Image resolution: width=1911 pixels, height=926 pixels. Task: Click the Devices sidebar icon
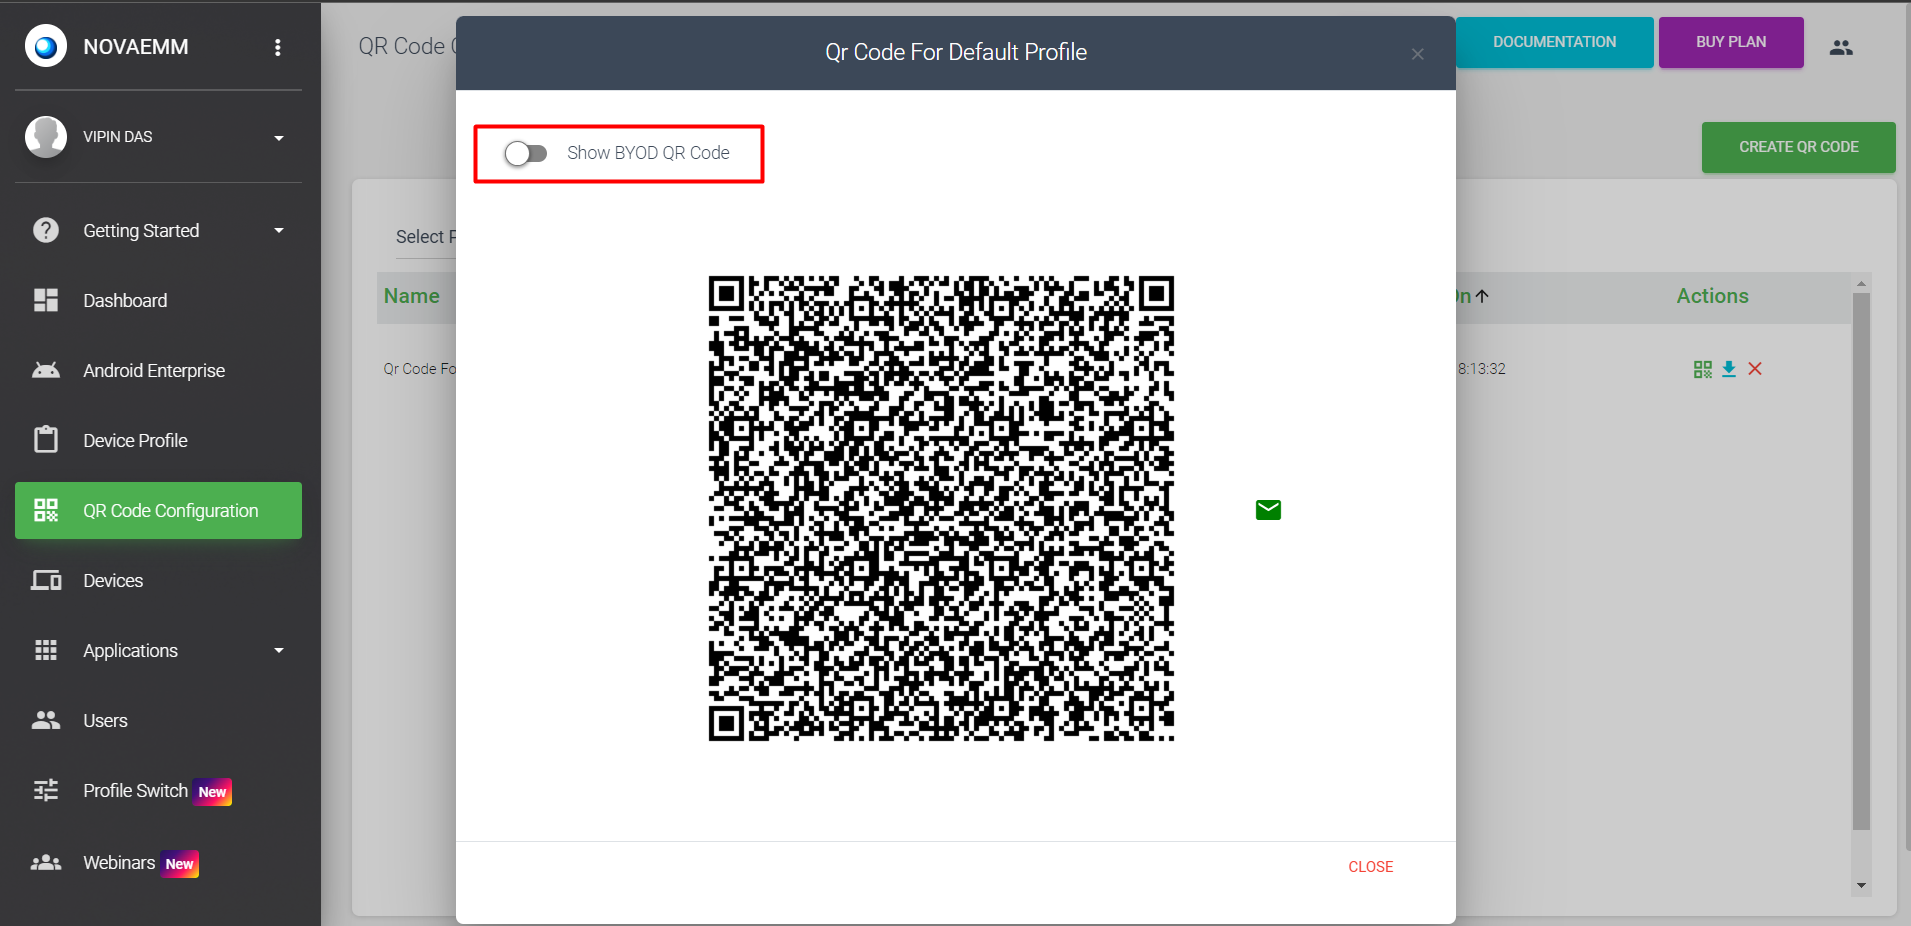tap(46, 581)
